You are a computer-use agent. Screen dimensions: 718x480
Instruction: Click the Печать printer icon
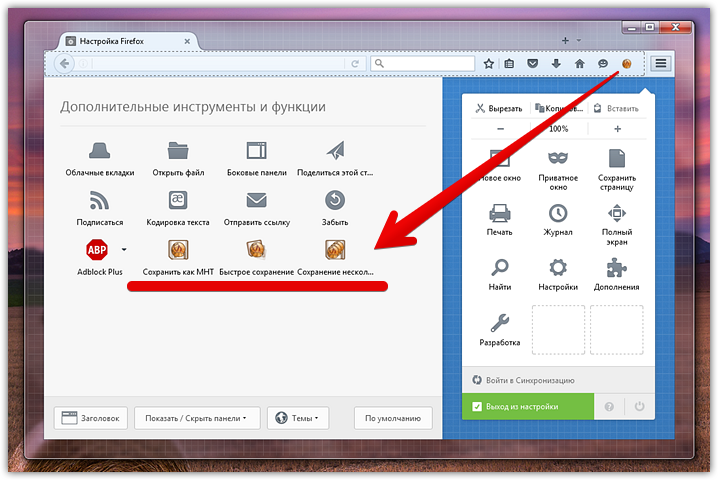coord(500,213)
